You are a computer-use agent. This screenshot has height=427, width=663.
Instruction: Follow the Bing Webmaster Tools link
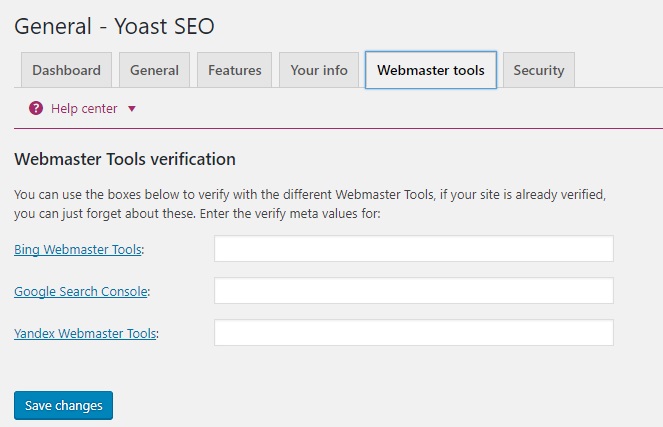click(78, 249)
